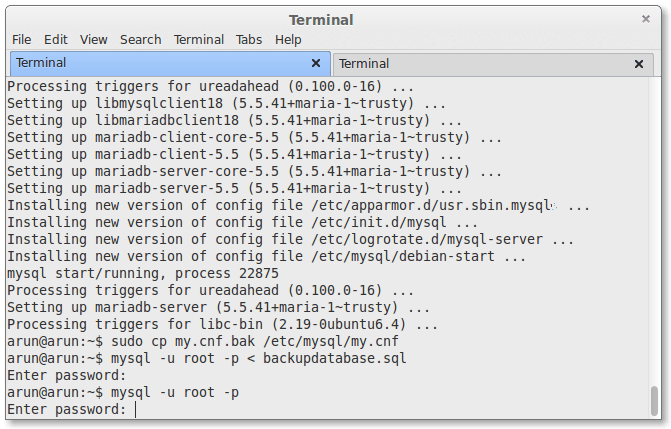671x429 pixels.
Task: Open the File menu
Action: point(21,39)
